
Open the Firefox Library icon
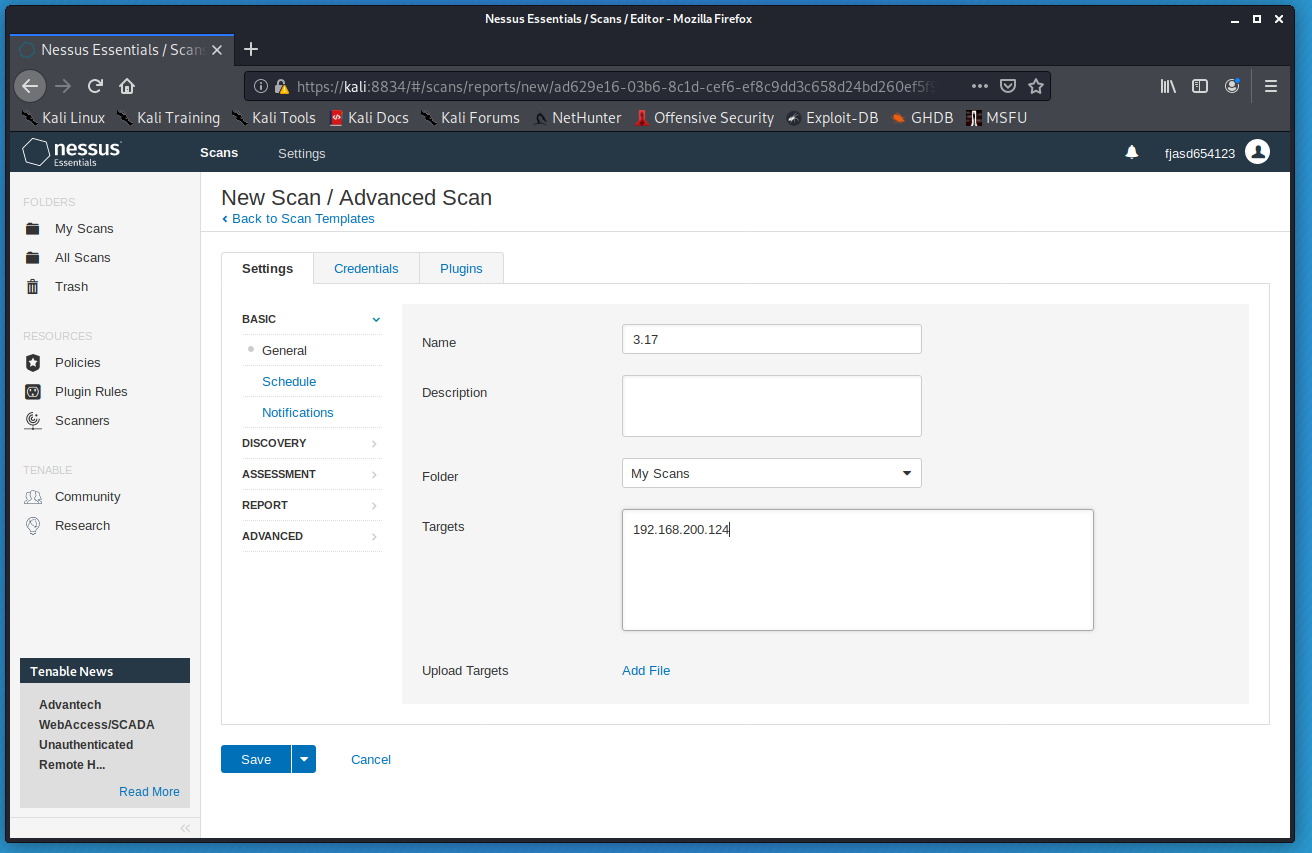[1168, 86]
